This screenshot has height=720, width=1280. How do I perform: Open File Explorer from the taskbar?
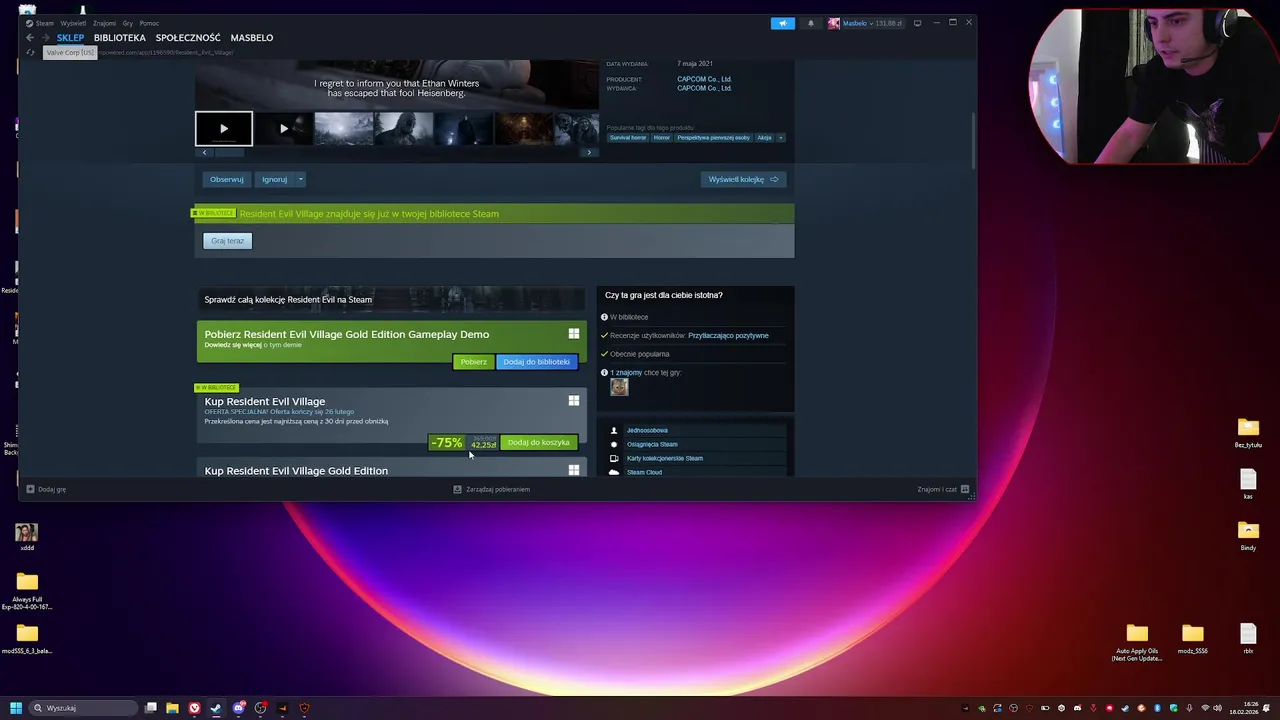pos(172,708)
